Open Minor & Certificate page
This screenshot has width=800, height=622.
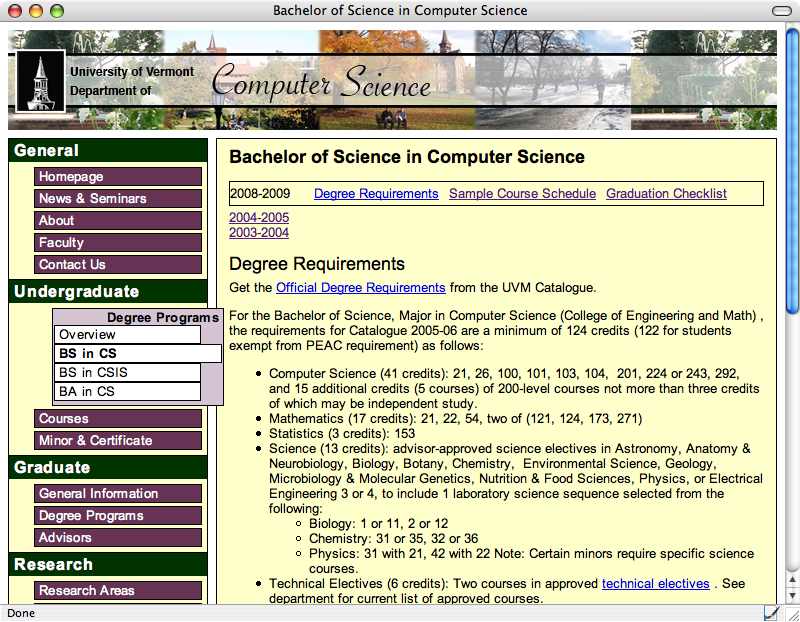(x=118, y=440)
